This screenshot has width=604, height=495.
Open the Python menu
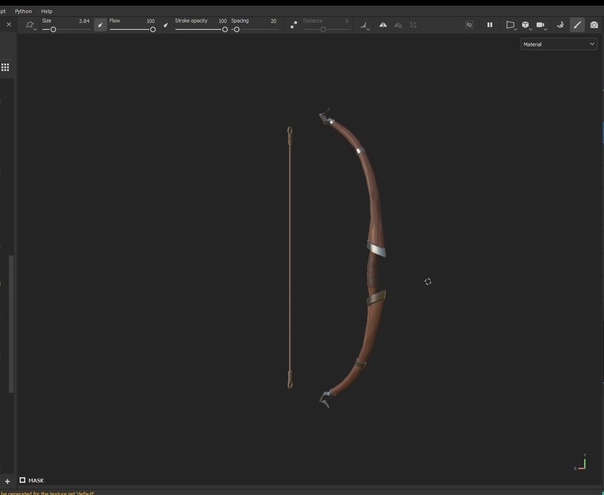pyautogui.click(x=23, y=11)
